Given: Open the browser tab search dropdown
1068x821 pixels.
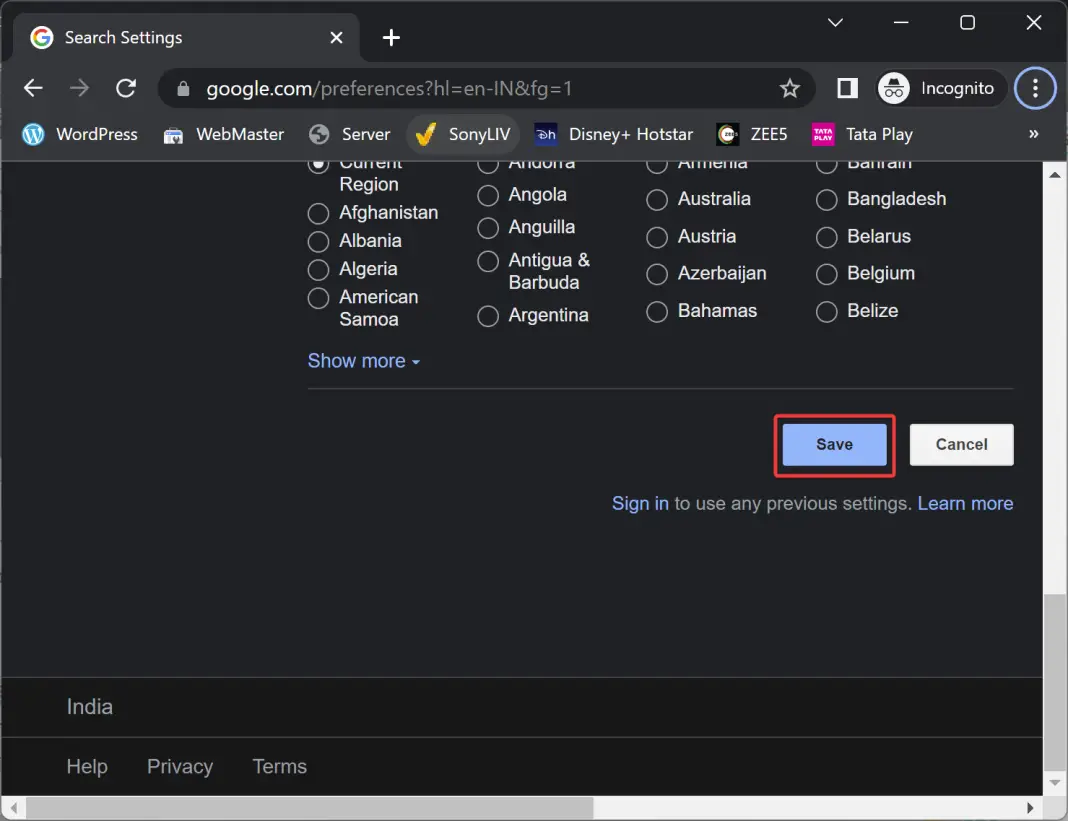Looking at the screenshot, I should click(835, 22).
